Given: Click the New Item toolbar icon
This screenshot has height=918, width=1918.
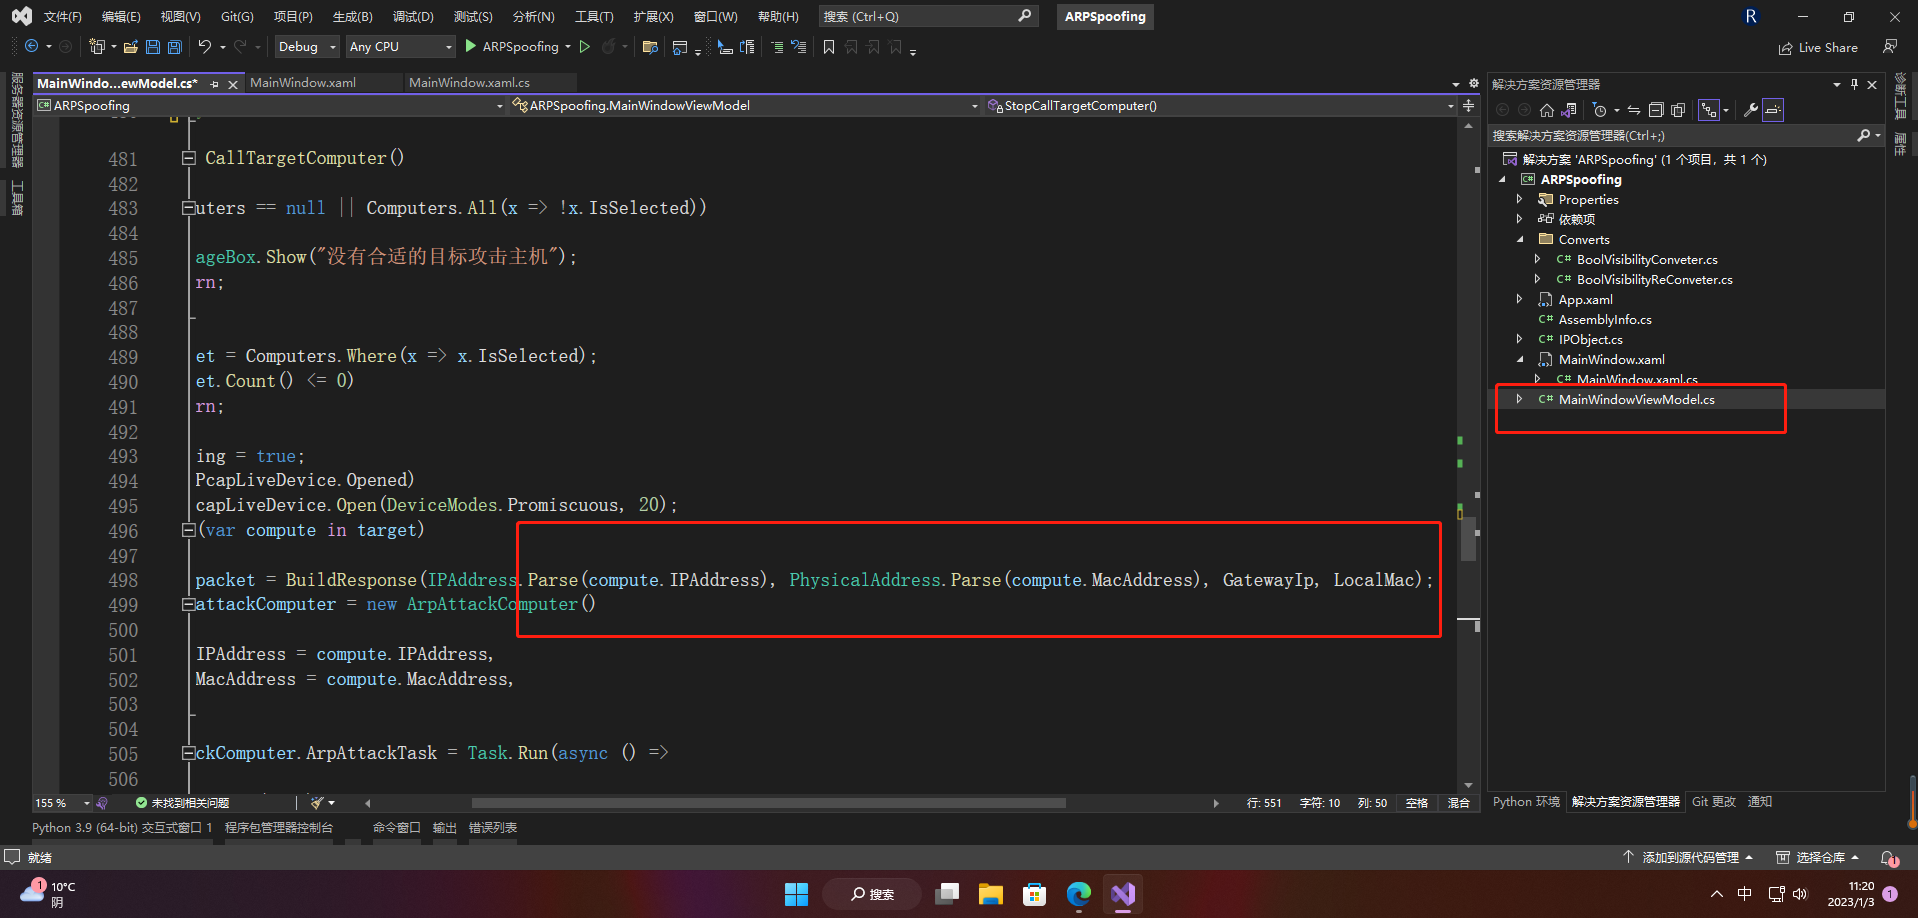Looking at the screenshot, I should click(x=96, y=46).
